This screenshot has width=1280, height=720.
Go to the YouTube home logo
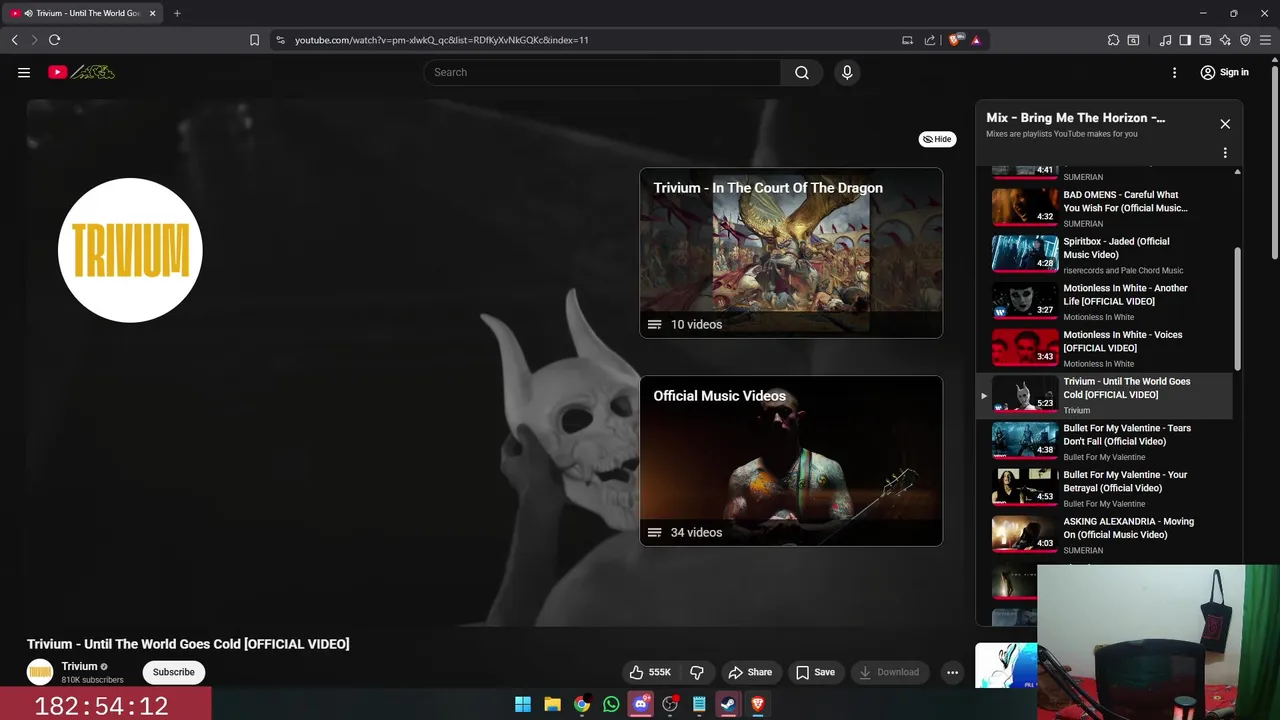click(x=81, y=72)
